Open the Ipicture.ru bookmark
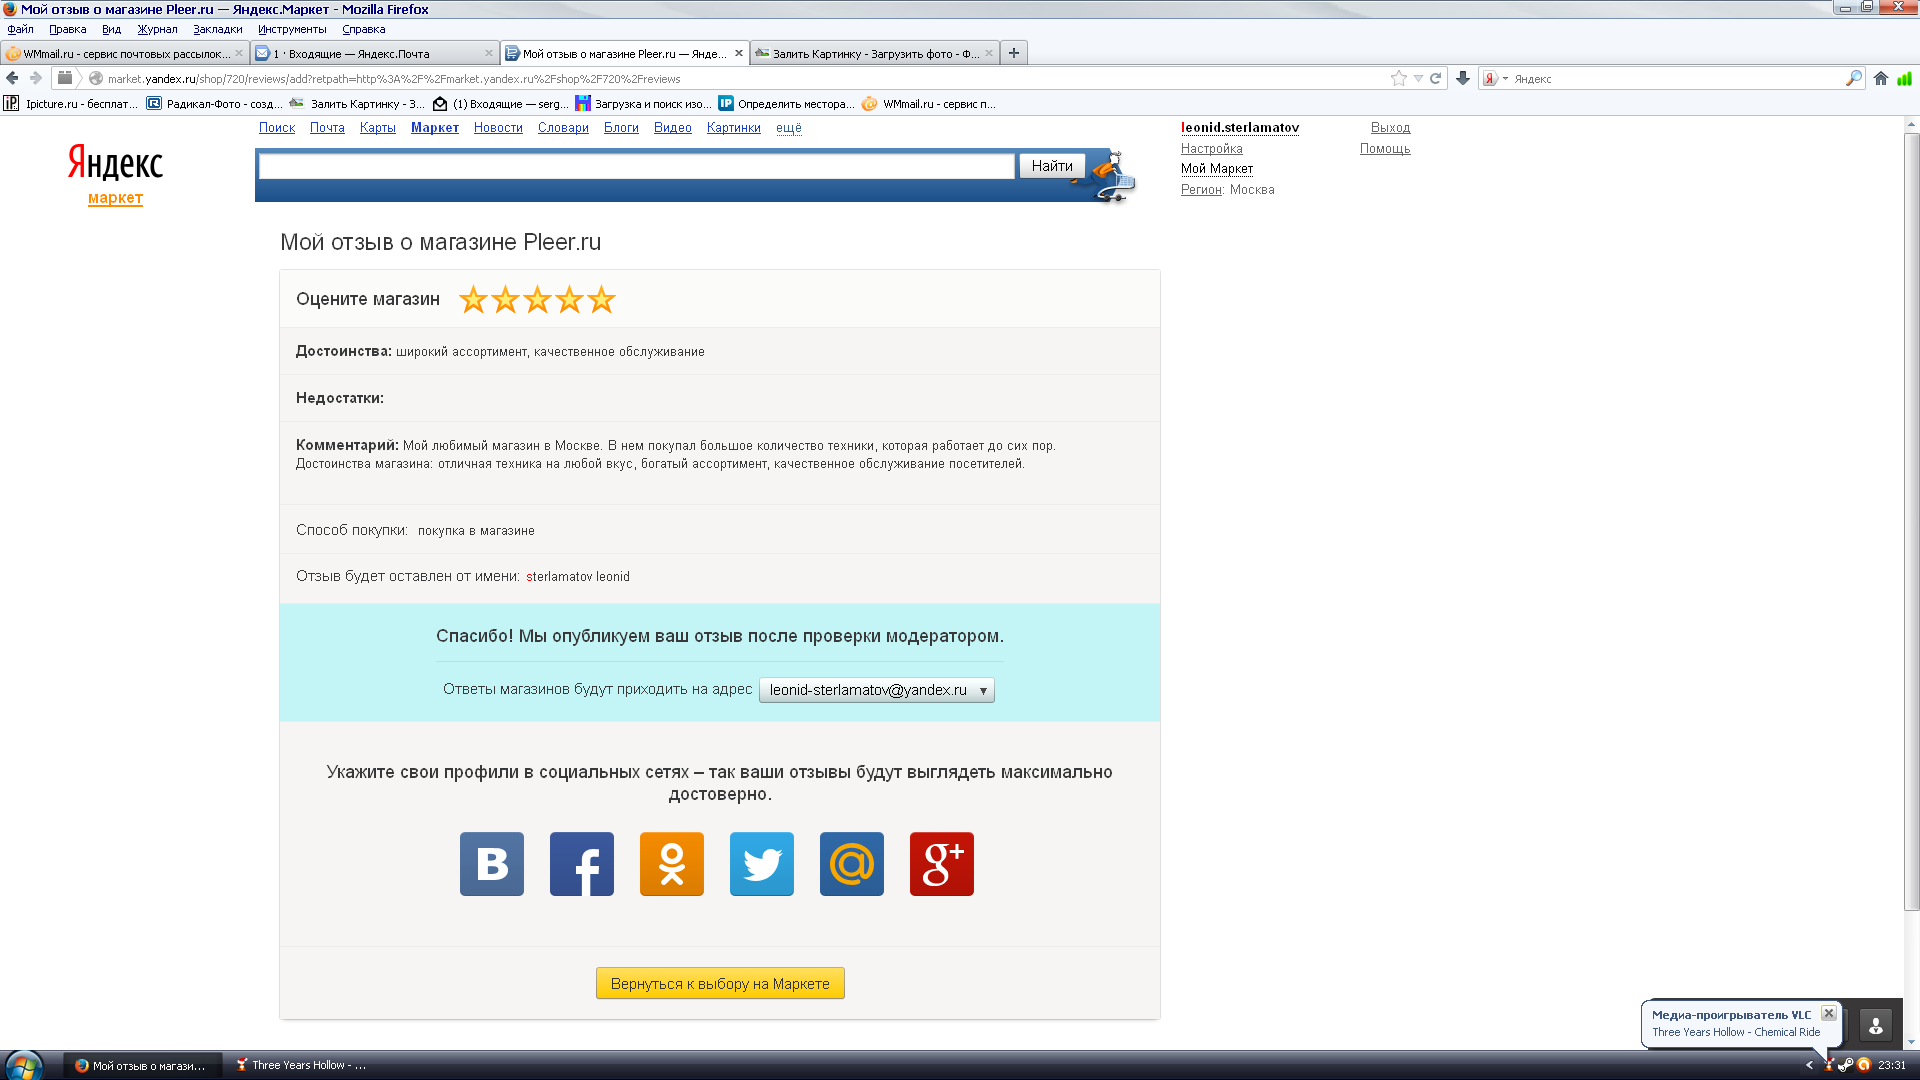Screen dimensions: 1920x1080 click(71, 103)
